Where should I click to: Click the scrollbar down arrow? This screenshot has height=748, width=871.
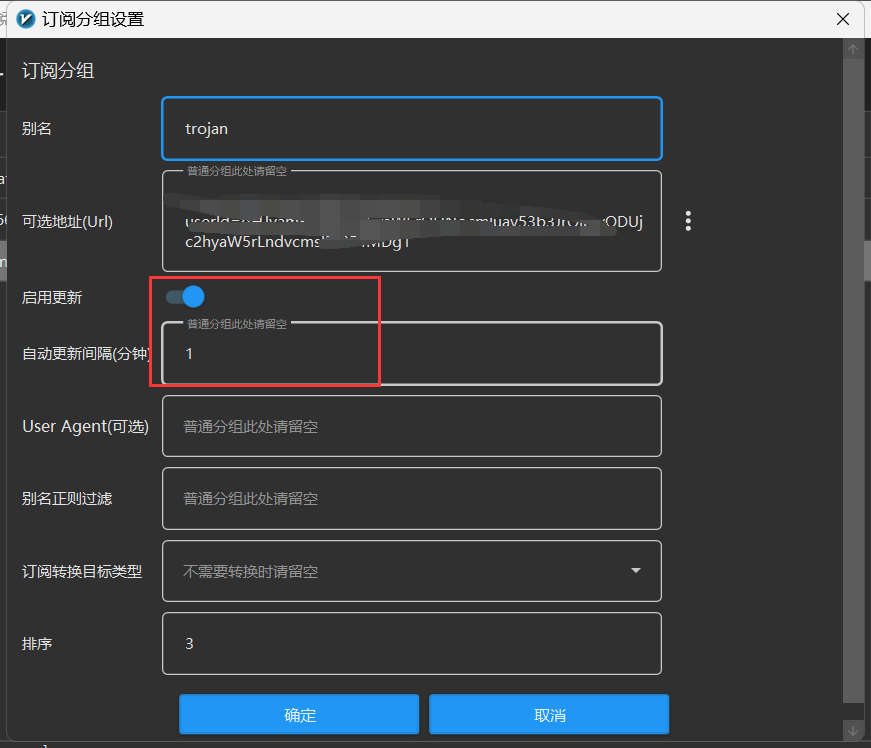[853, 731]
